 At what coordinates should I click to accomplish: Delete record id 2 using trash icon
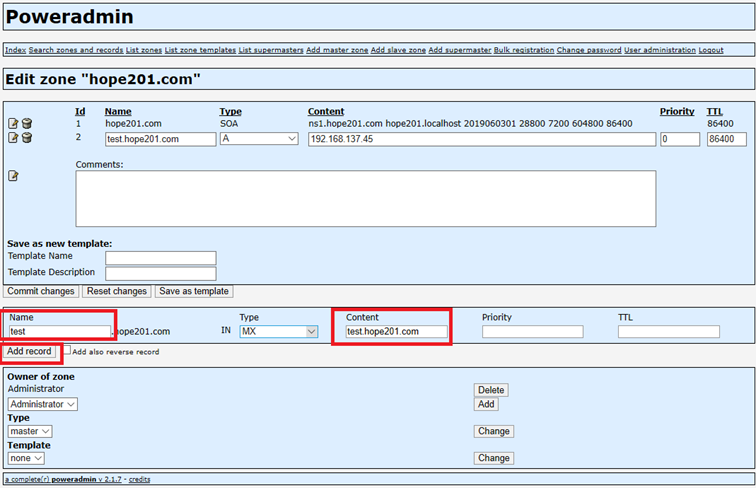coord(27,138)
